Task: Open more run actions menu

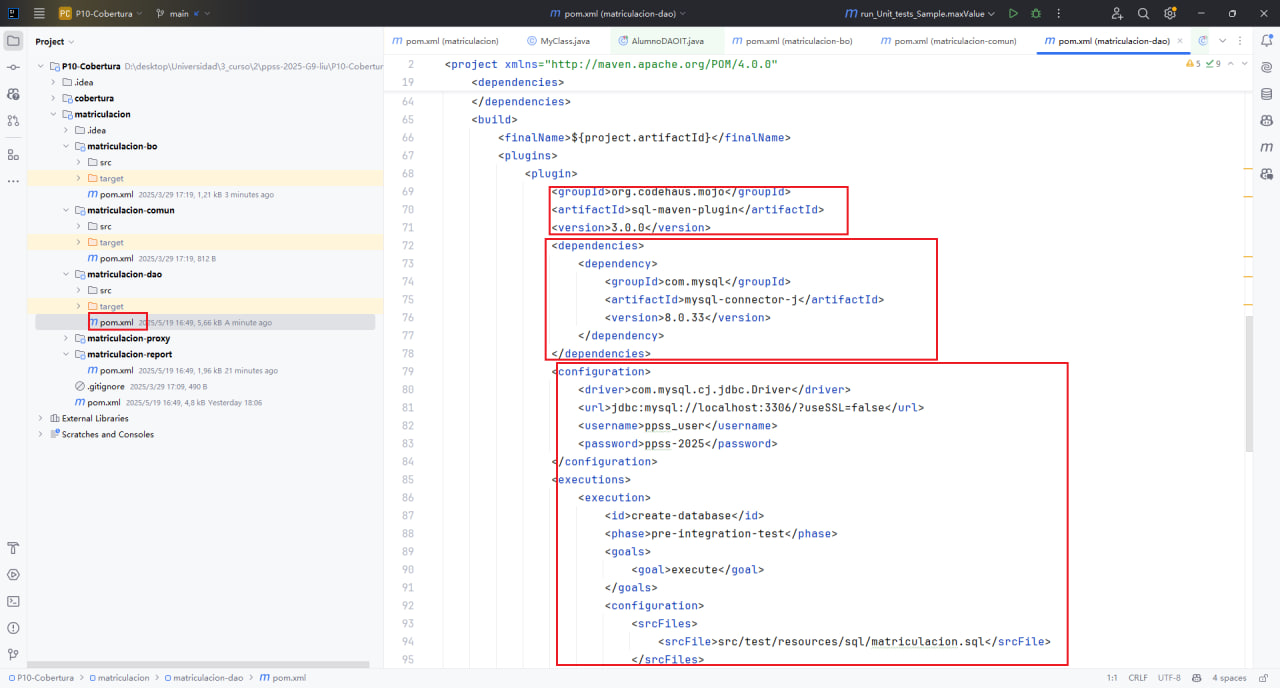Action: [1058, 14]
